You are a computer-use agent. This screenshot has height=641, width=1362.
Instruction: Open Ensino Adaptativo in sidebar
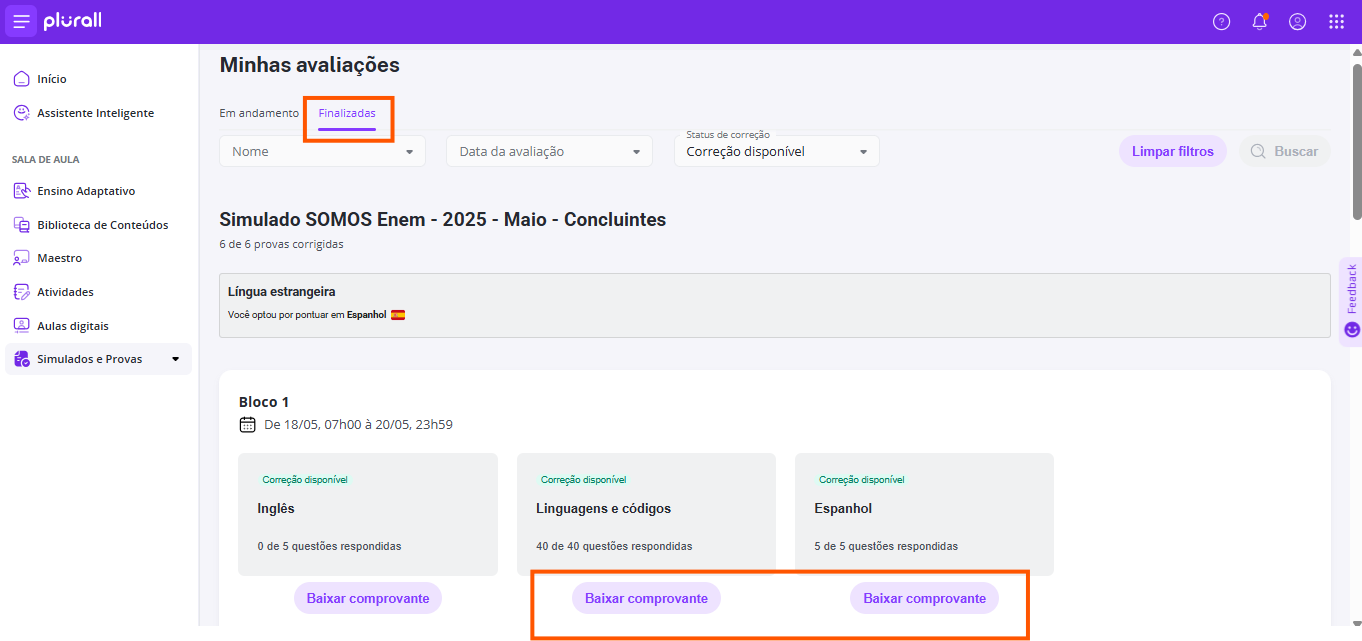[x=85, y=191]
